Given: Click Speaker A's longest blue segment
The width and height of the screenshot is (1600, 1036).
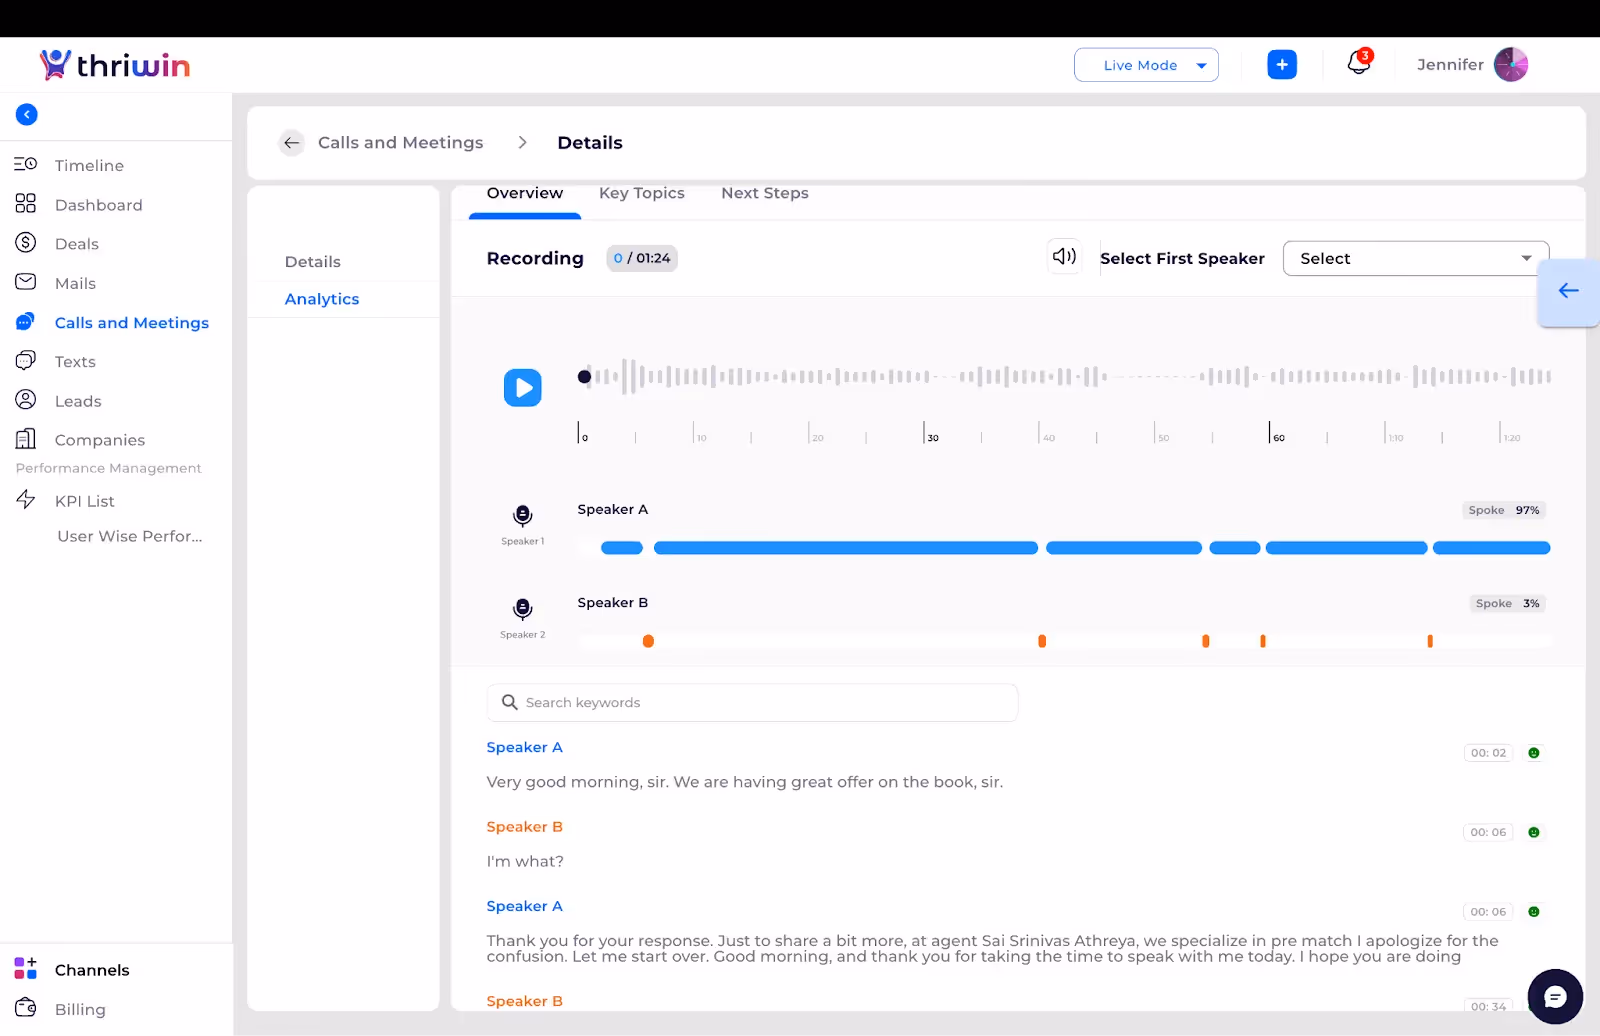Looking at the screenshot, I should pos(846,548).
